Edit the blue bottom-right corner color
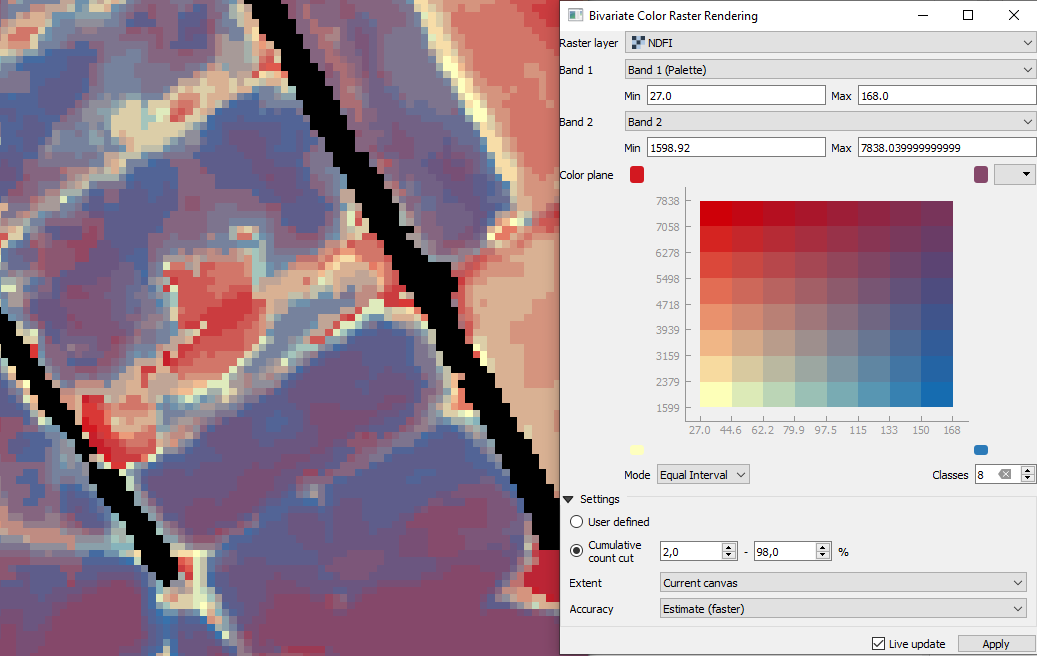This screenshot has width=1037, height=656. tap(981, 449)
